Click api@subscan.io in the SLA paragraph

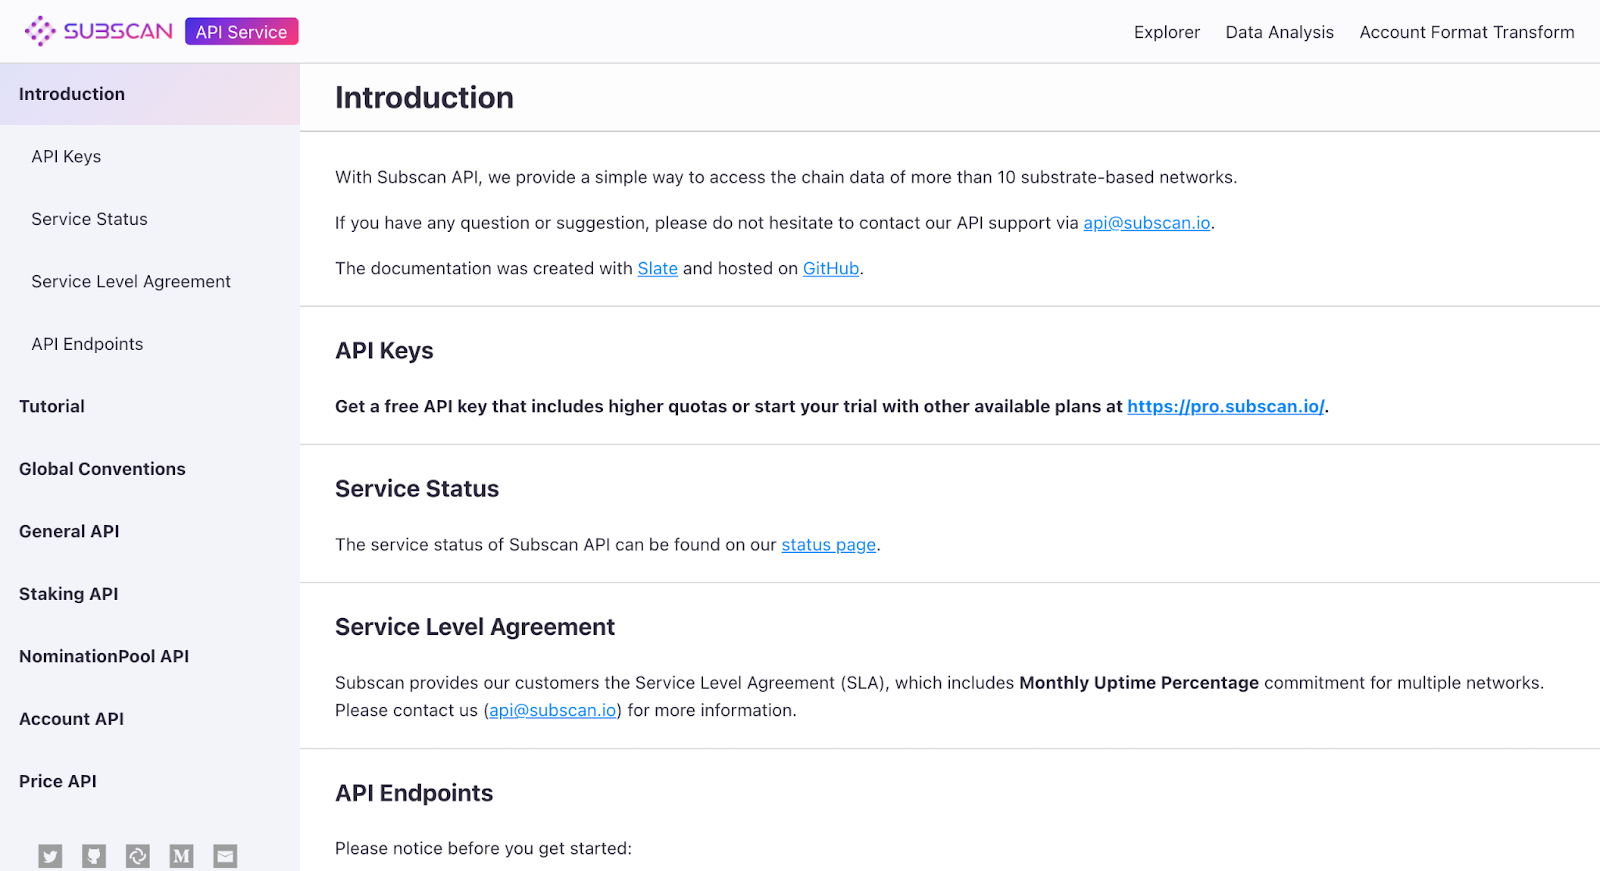(552, 711)
